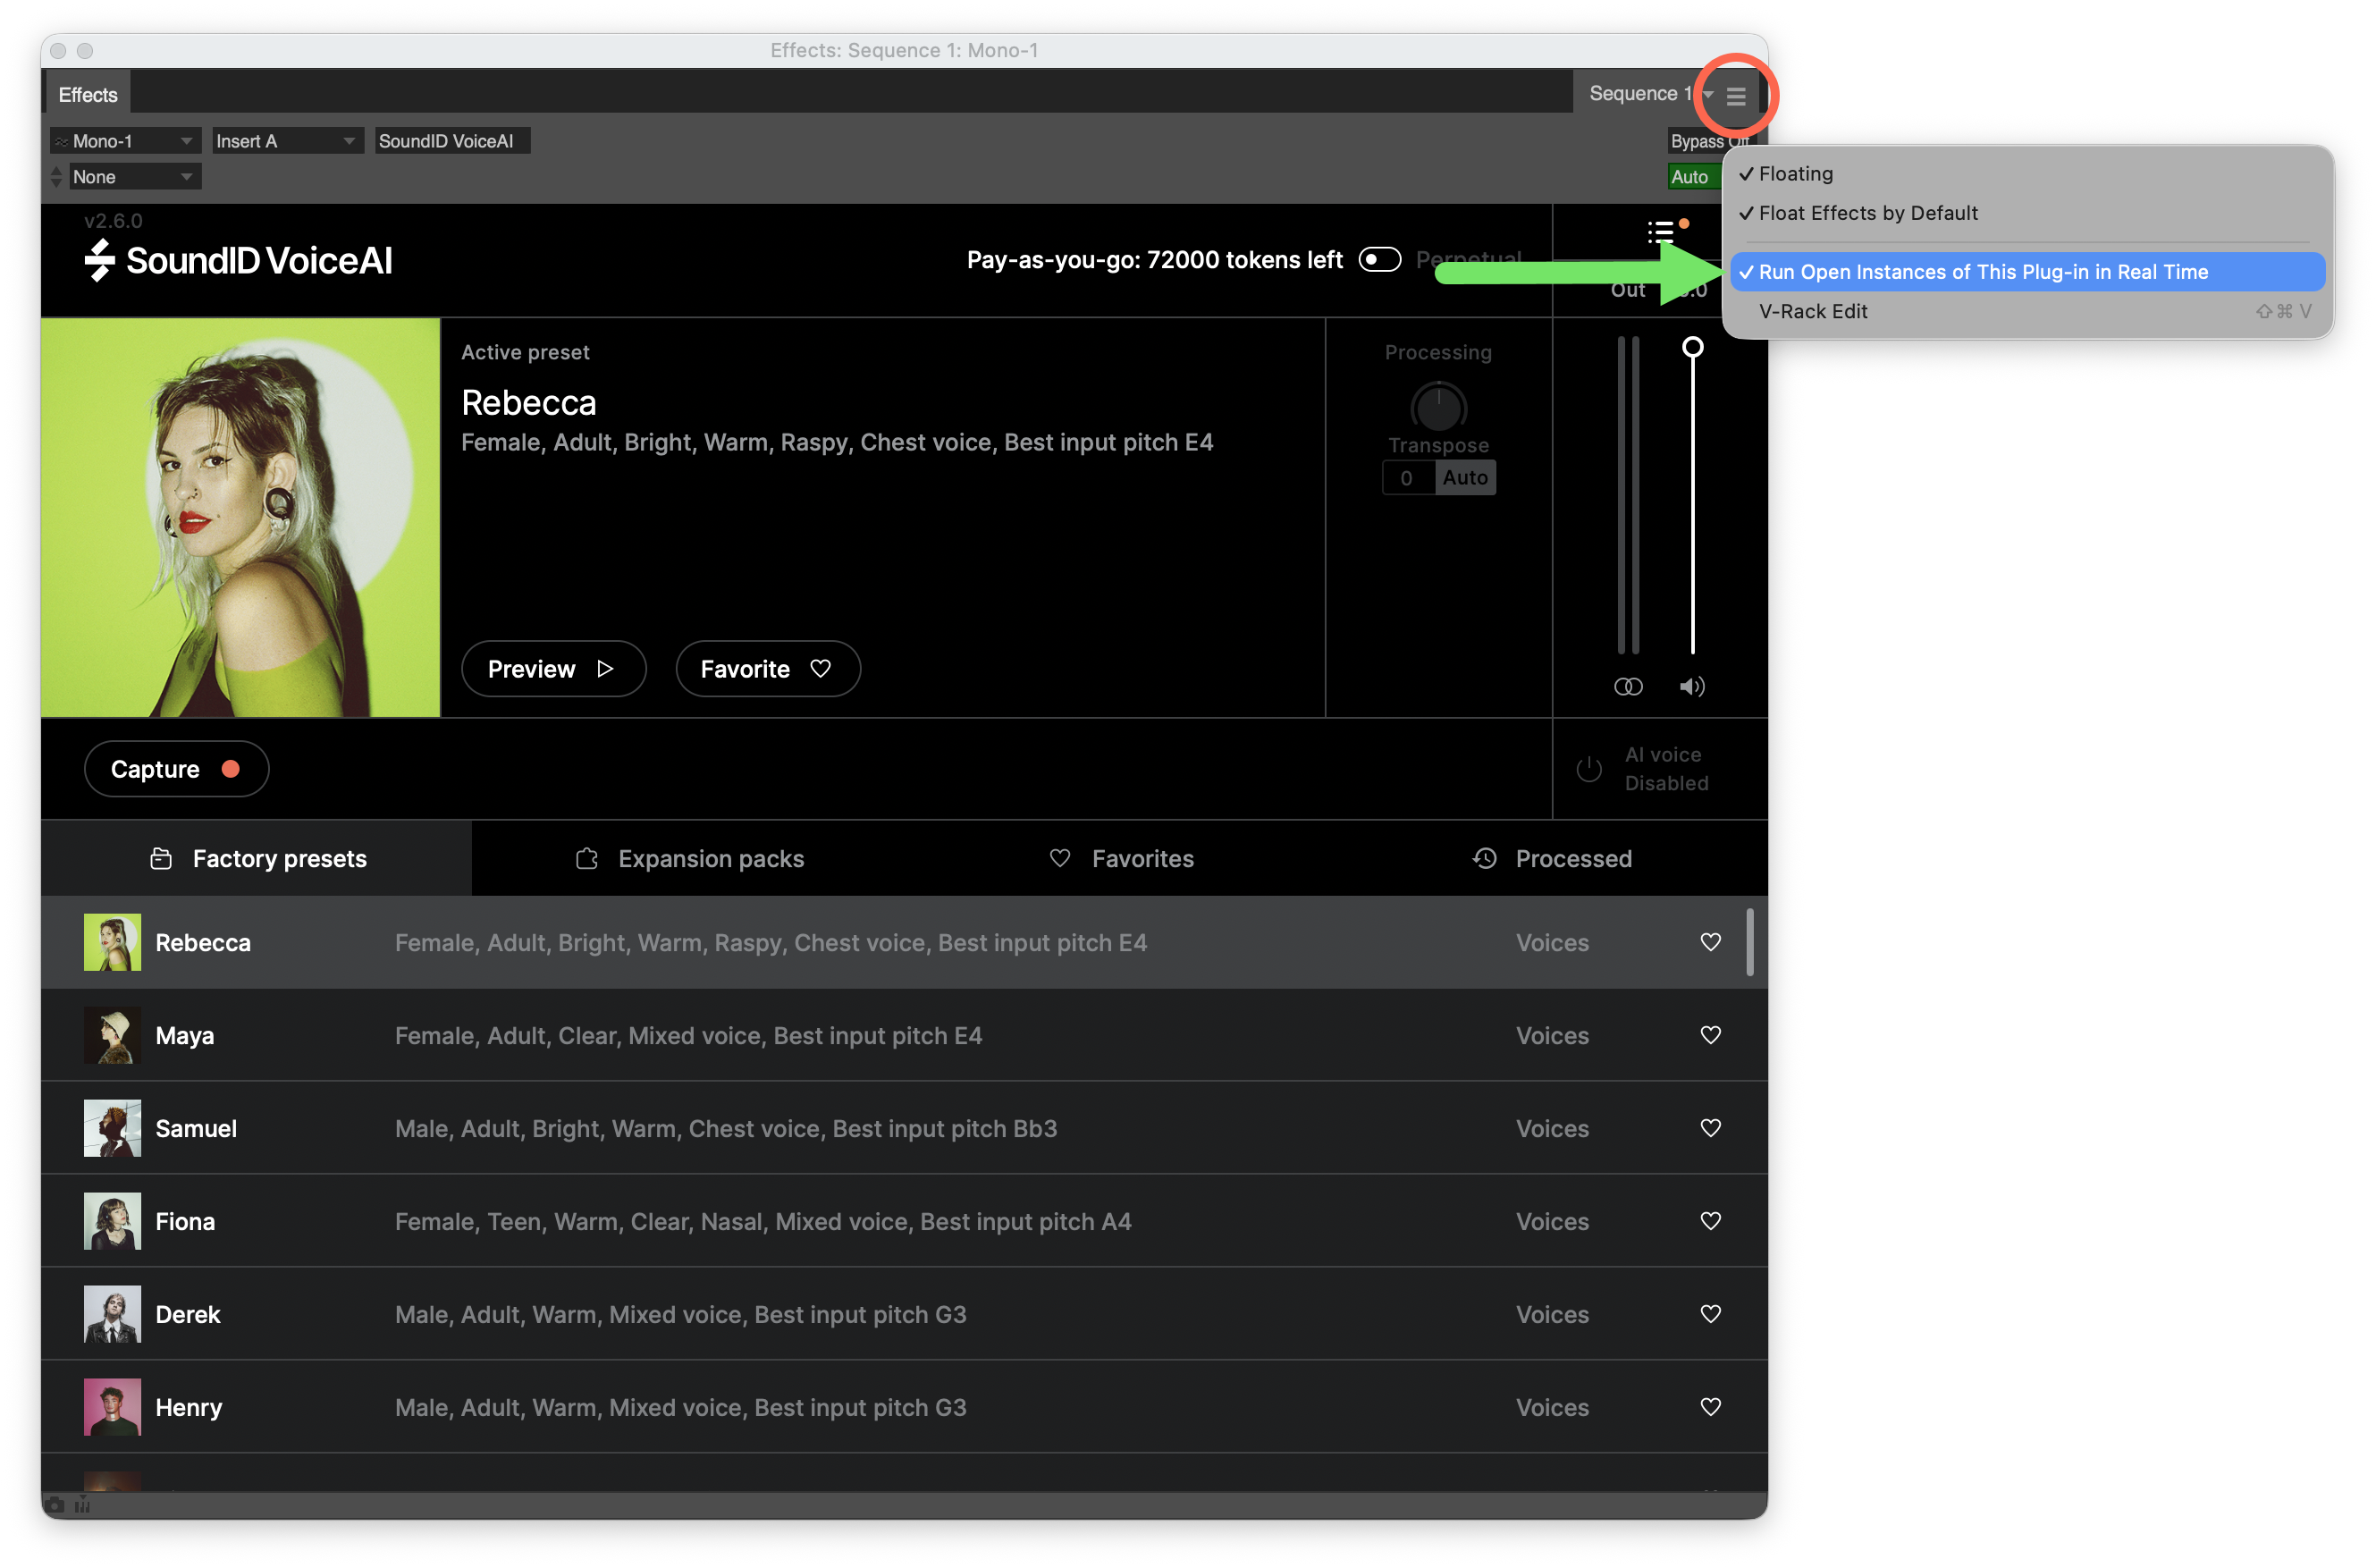Open the None preset dropdown
Screen dimensions: 2376x1568
click(x=134, y=177)
